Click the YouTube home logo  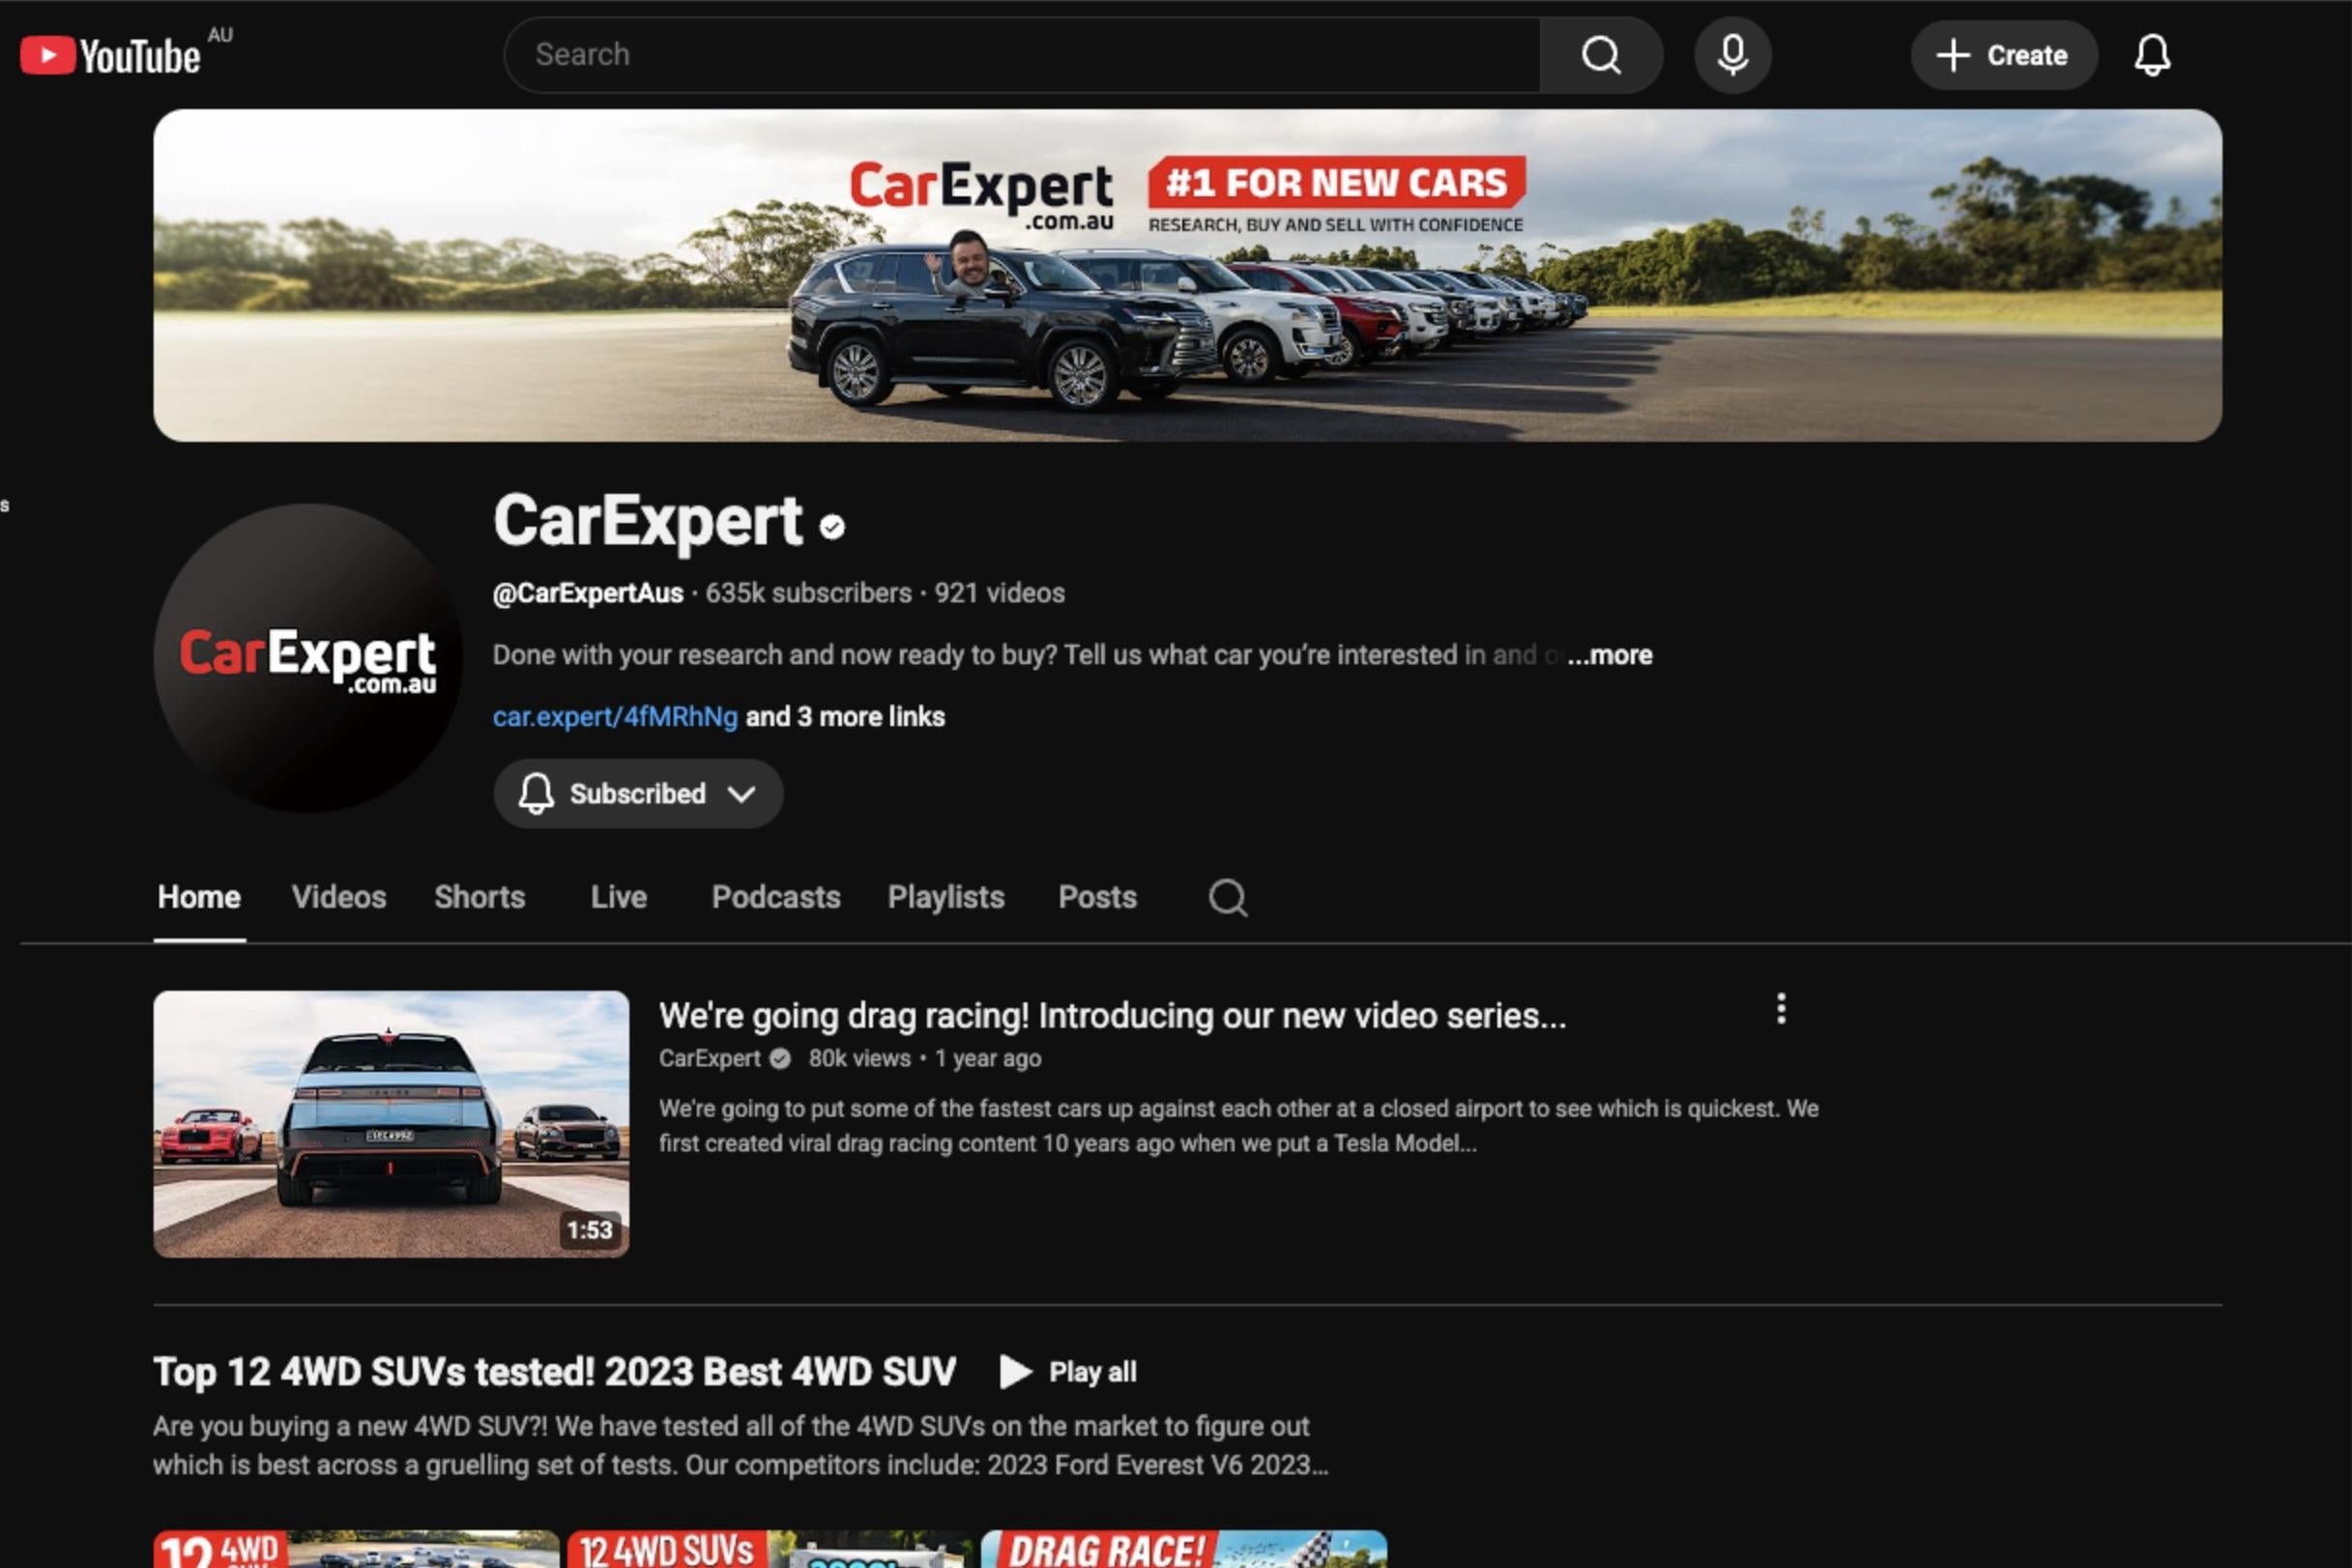click(112, 56)
